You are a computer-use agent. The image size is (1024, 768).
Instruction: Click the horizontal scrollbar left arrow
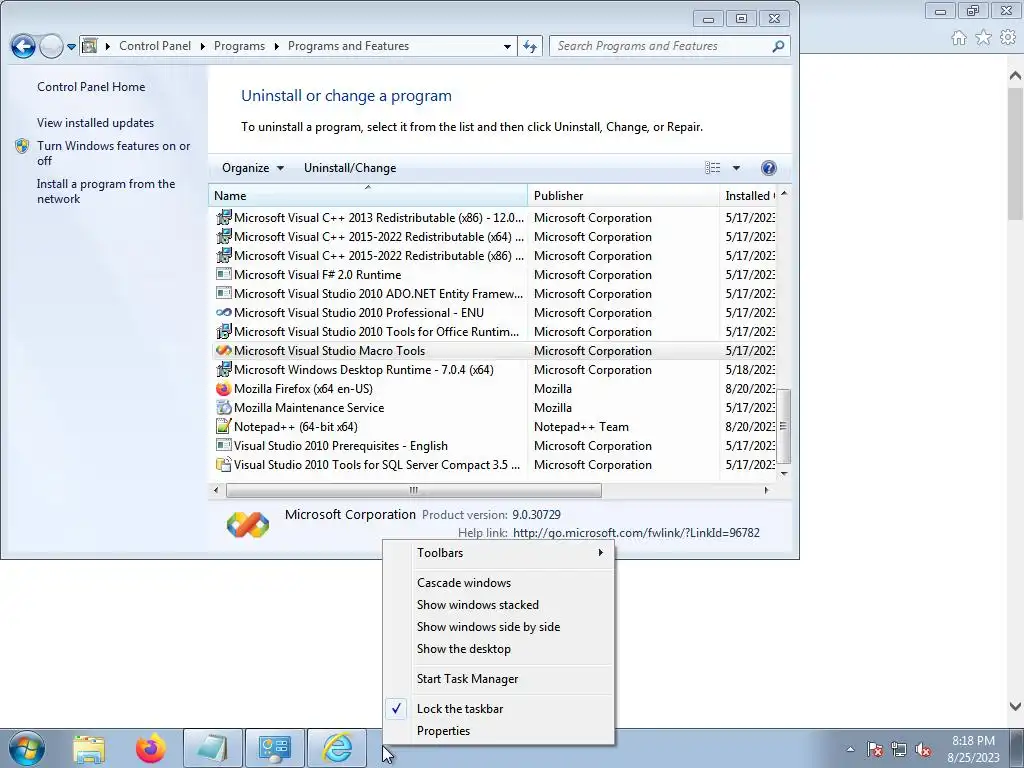216,490
